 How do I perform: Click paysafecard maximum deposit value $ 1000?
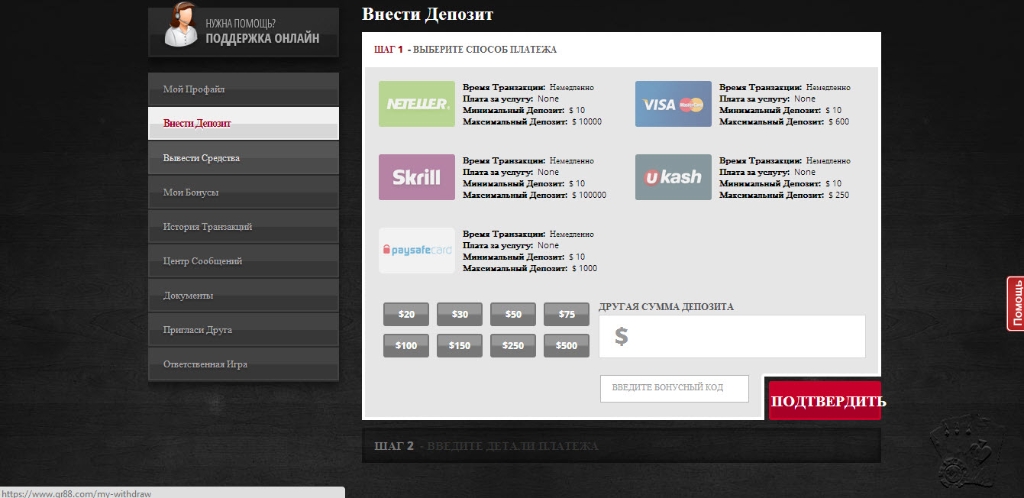click(584, 268)
